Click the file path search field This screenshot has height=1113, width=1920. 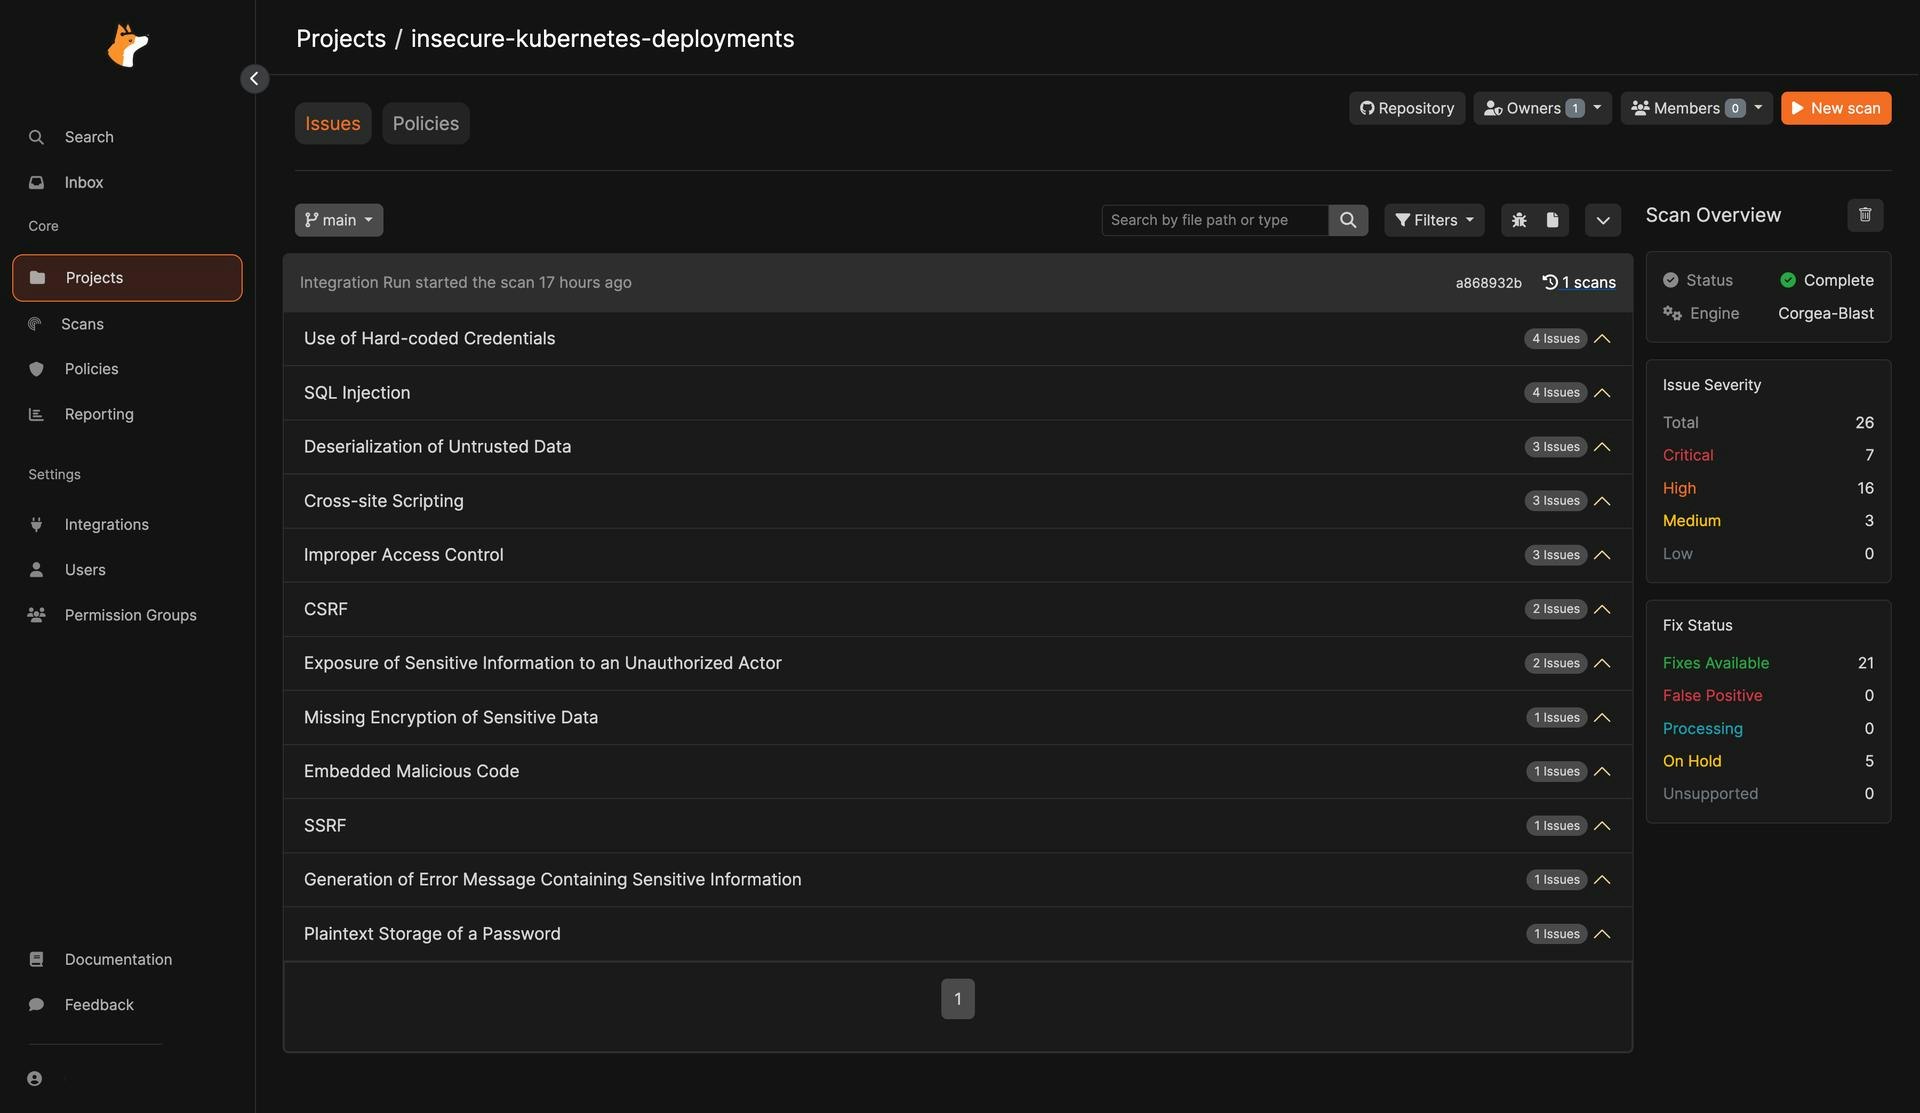click(1214, 220)
